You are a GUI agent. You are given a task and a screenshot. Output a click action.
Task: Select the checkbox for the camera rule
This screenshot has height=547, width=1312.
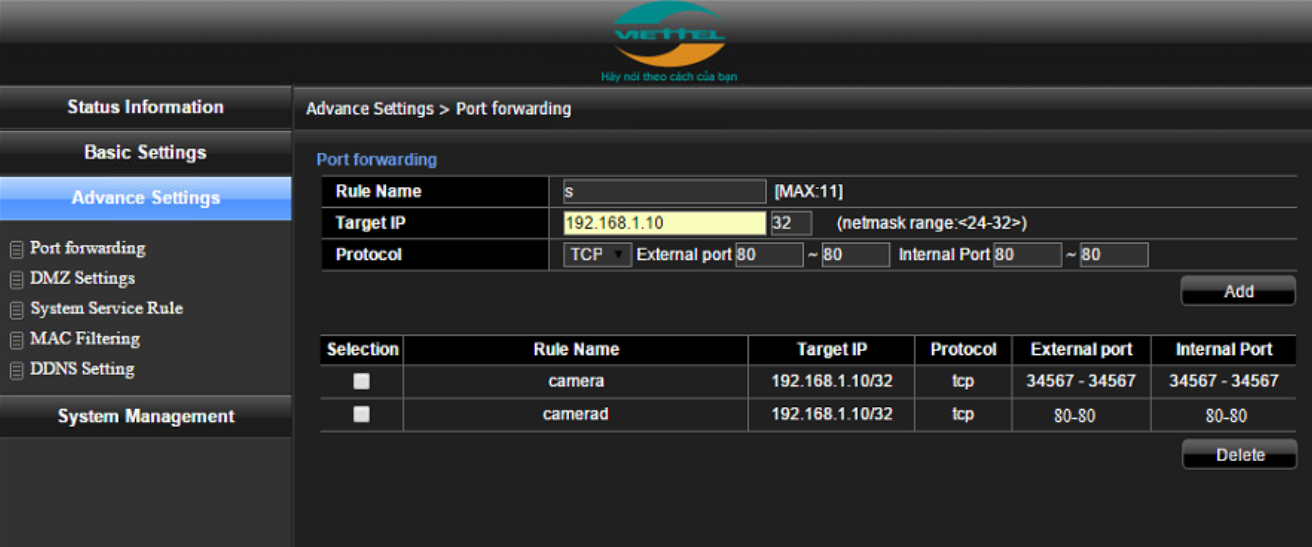[x=361, y=381]
